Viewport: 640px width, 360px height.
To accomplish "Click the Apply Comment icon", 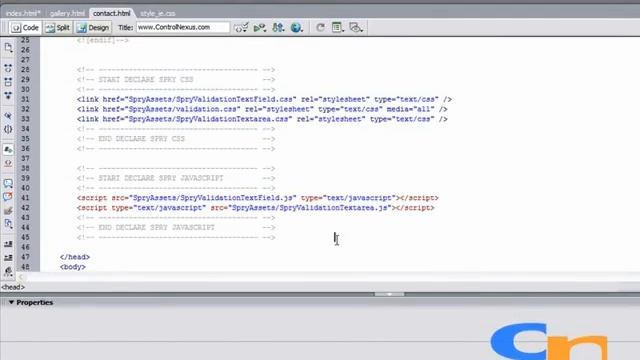I will pos(8,183).
